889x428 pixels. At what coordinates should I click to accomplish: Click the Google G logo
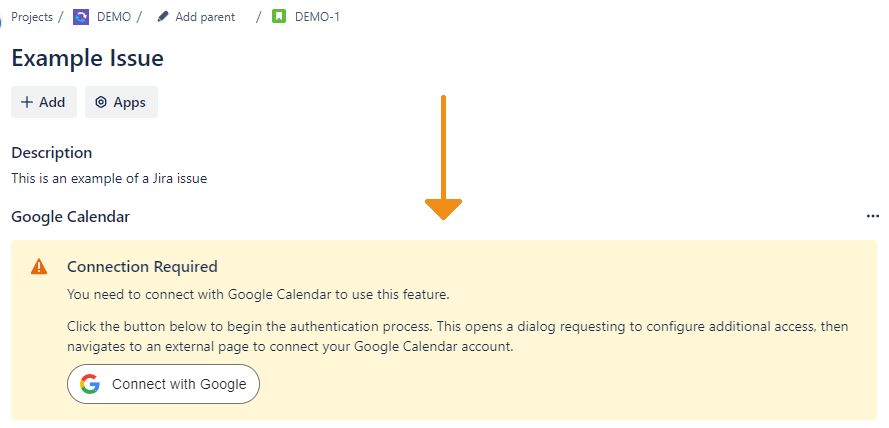90,384
